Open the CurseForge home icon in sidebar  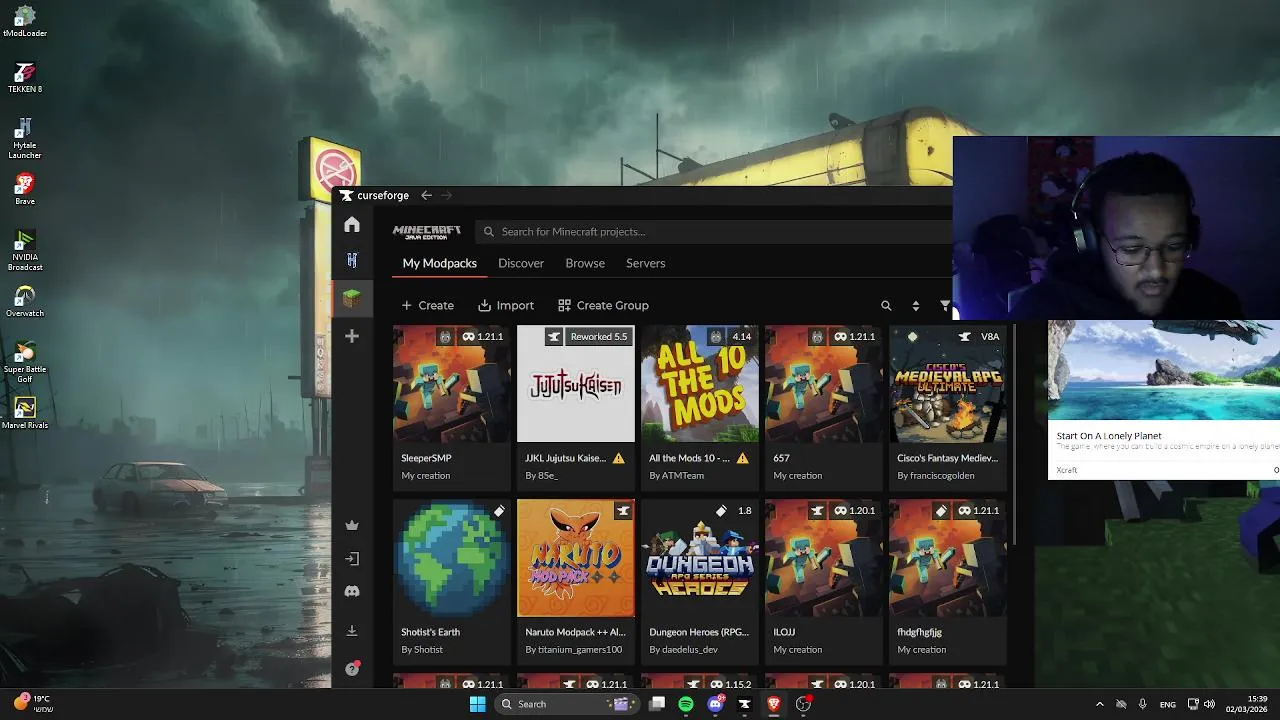352,225
